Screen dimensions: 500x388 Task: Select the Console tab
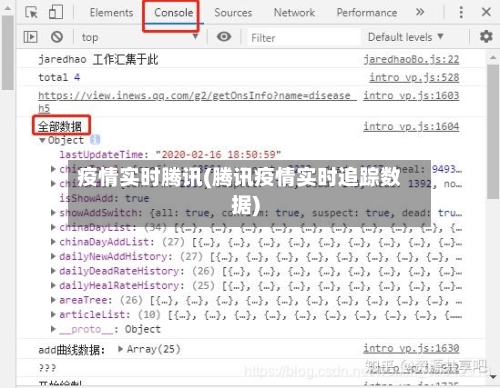[x=174, y=13]
